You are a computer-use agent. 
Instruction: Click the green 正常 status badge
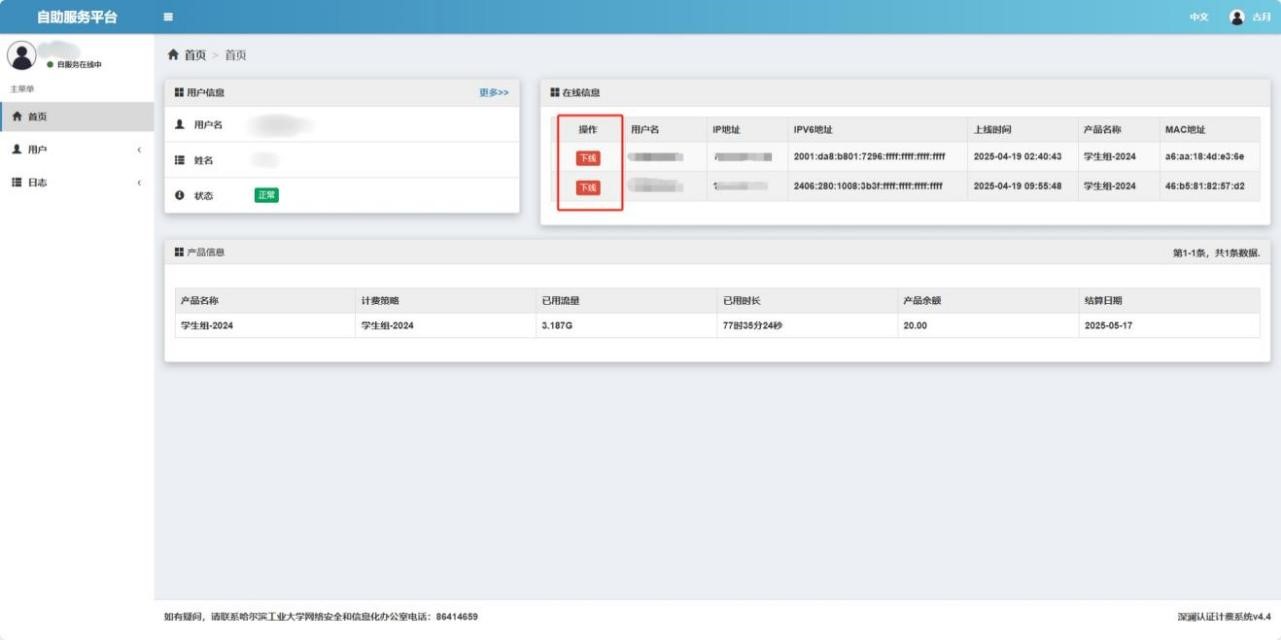pyautogui.click(x=267, y=195)
